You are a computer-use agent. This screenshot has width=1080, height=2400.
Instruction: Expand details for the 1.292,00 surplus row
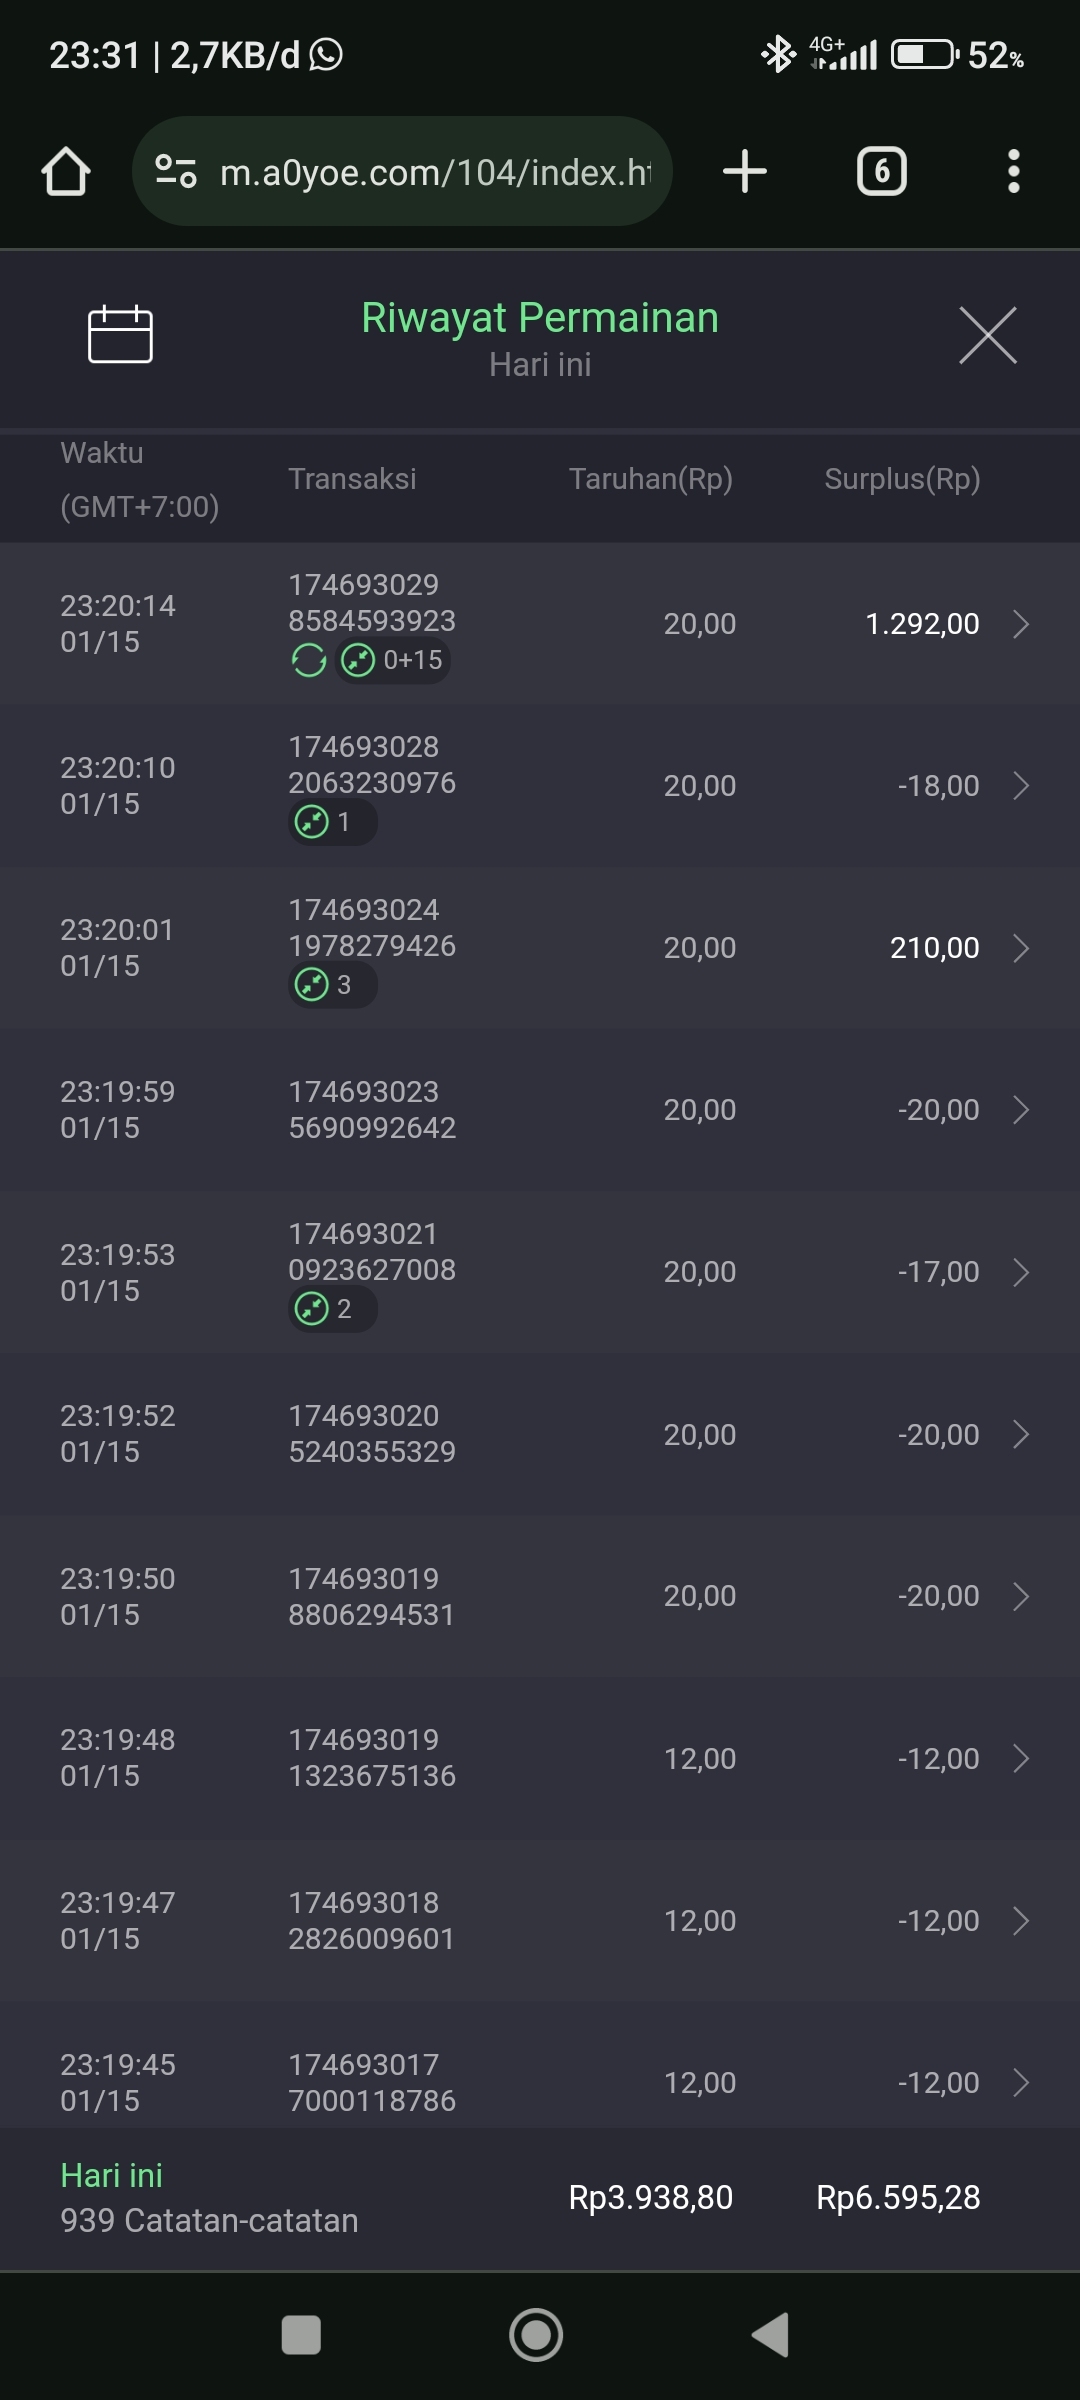click(1020, 624)
